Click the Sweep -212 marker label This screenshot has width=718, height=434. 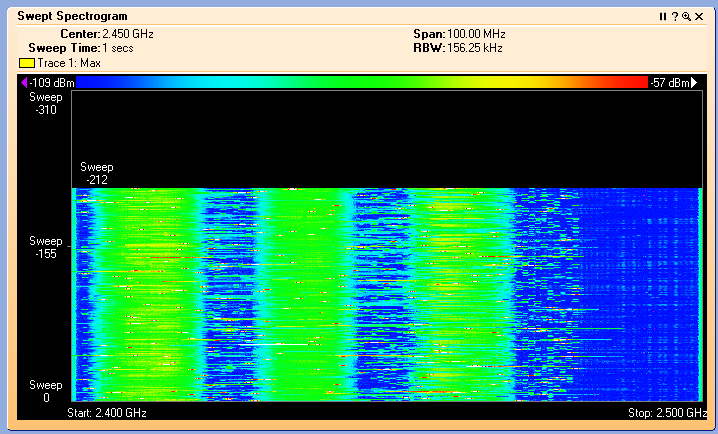(97, 173)
